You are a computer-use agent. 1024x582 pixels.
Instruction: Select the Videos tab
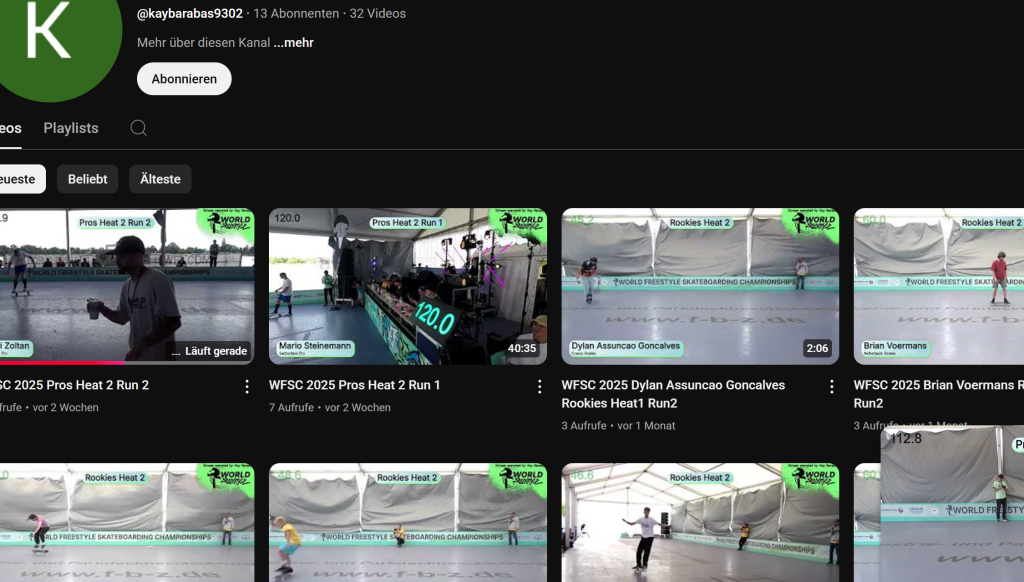tap(8, 128)
